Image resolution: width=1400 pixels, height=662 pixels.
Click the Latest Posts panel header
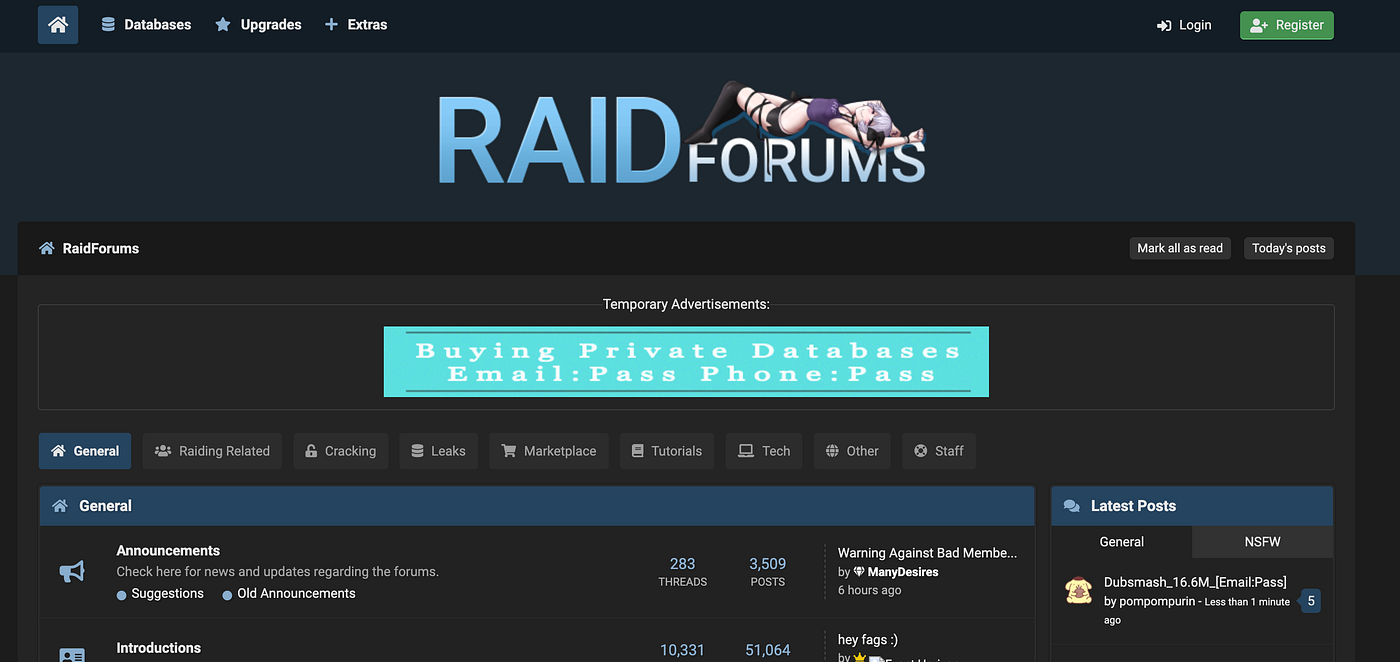pos(1192,506)
